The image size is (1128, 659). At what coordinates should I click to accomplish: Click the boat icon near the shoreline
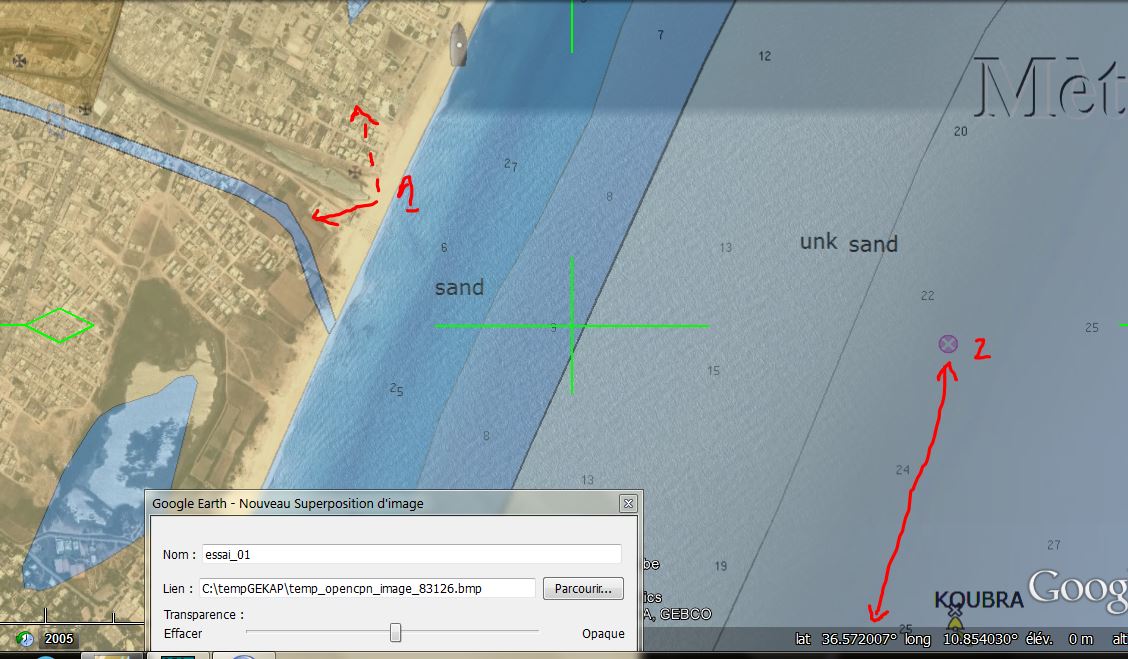[458, 44]
